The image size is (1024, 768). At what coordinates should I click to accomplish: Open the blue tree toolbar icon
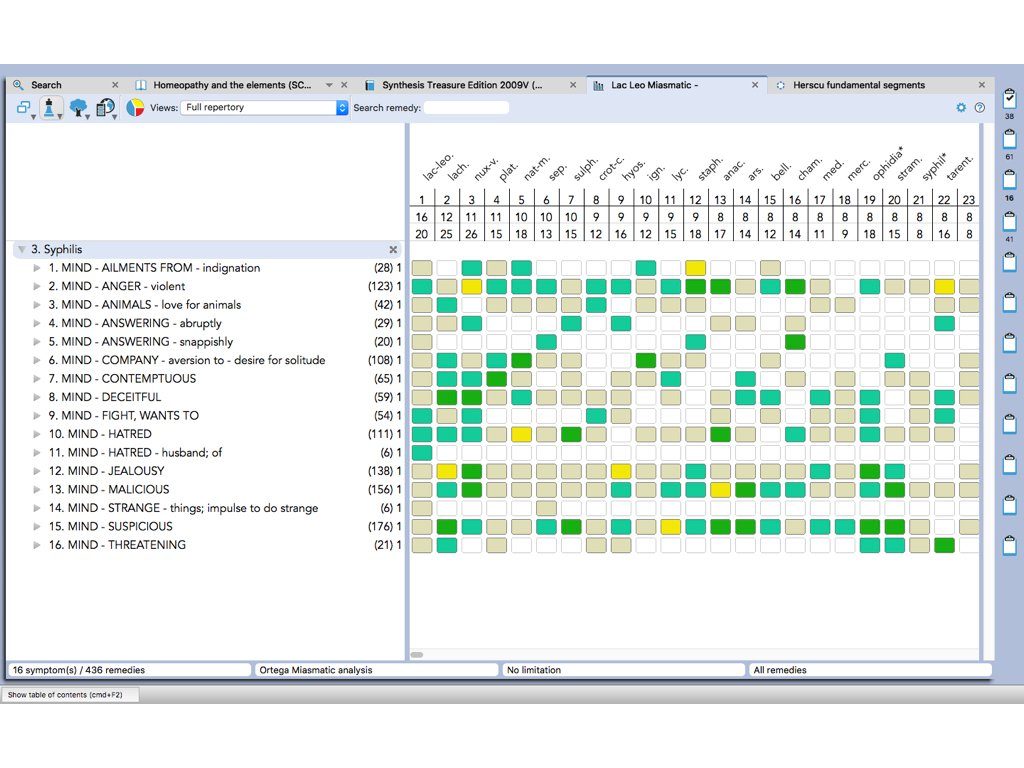(78, 108)
